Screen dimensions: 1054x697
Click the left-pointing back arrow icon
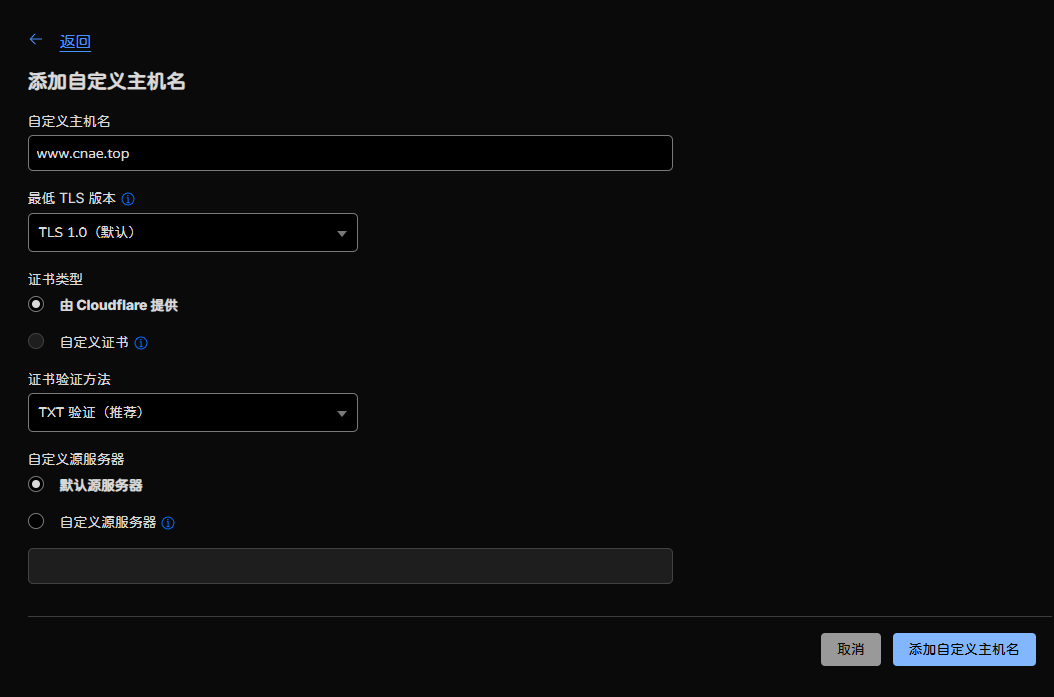pyautogui.click(x=36, y=40)
